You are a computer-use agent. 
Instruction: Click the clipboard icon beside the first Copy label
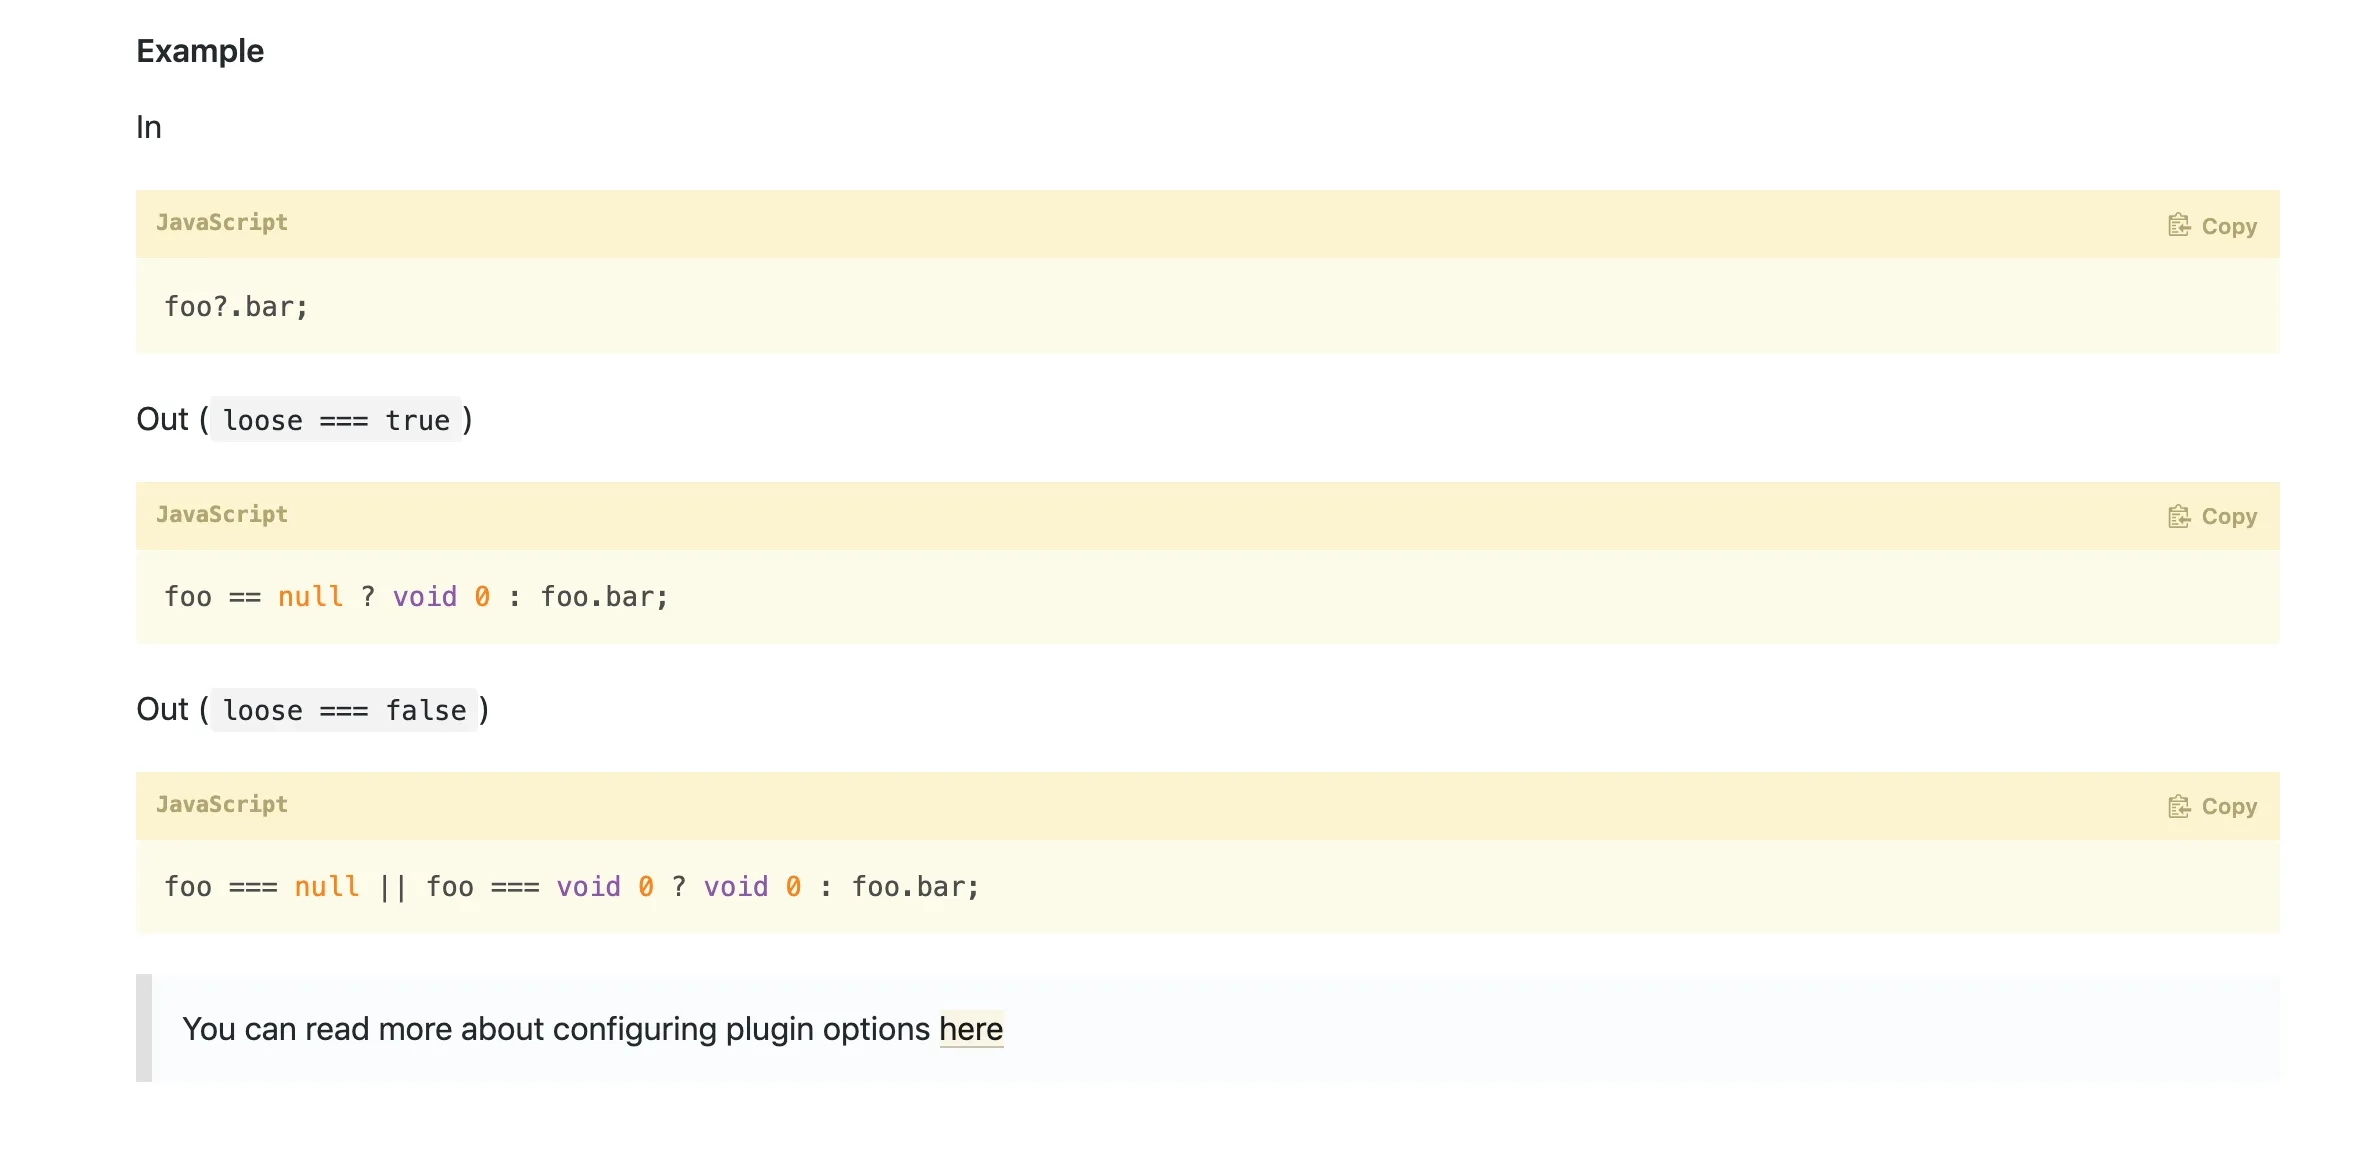(x=2180, y=224)
